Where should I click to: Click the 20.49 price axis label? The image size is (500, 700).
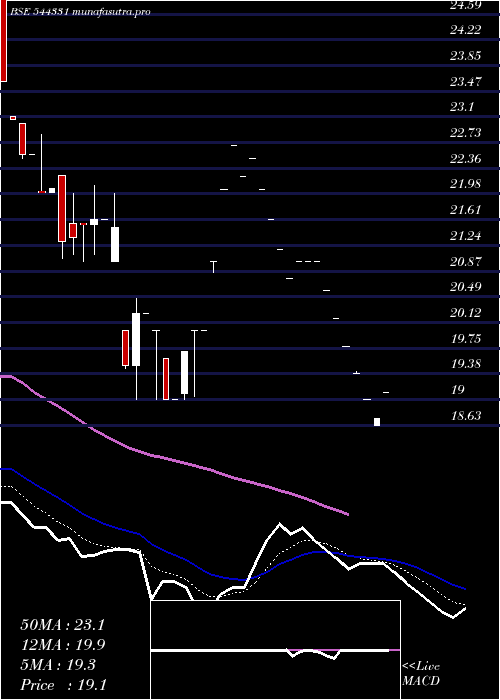click(x=466, y=287)
